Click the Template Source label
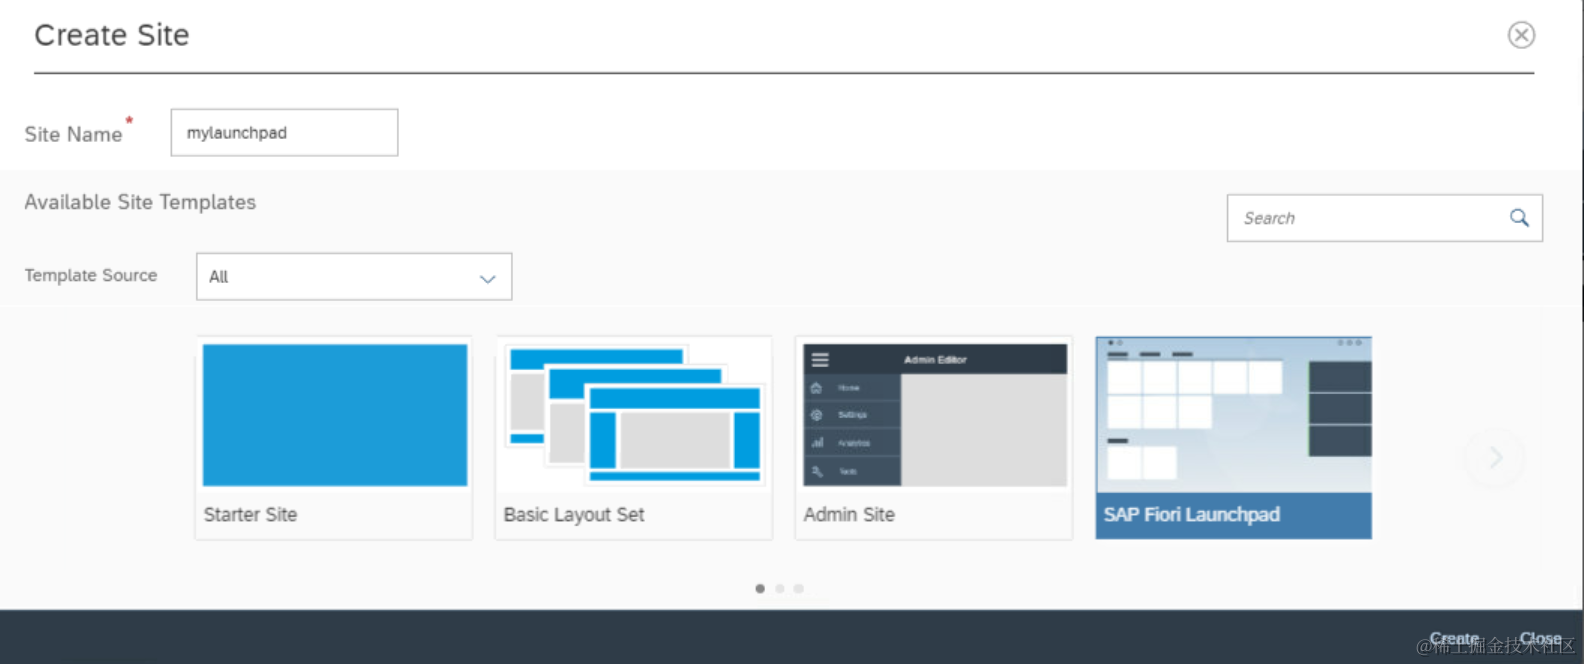 pos(91,275)
